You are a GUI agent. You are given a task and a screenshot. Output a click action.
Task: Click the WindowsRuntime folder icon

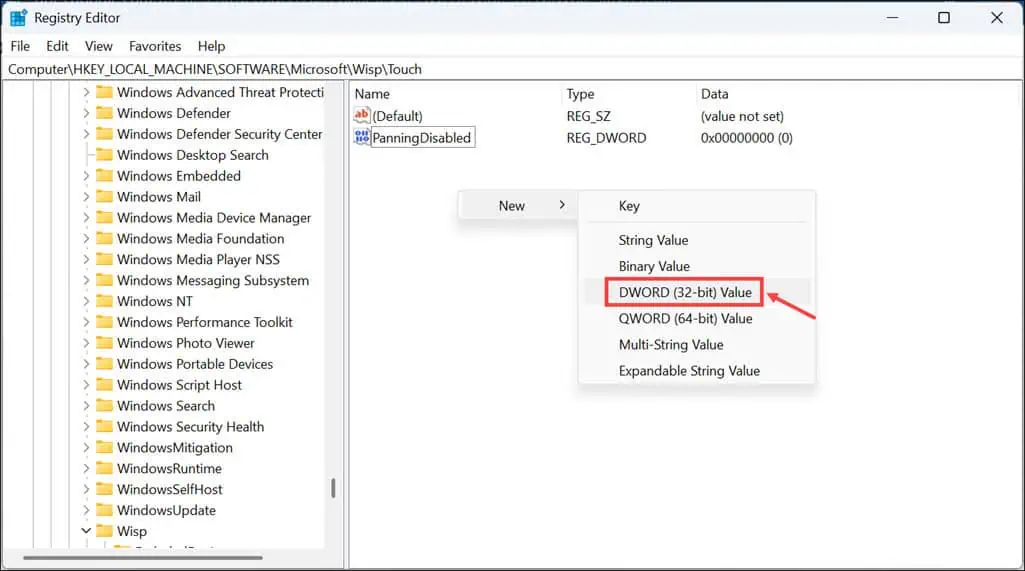tap(104, 469)
